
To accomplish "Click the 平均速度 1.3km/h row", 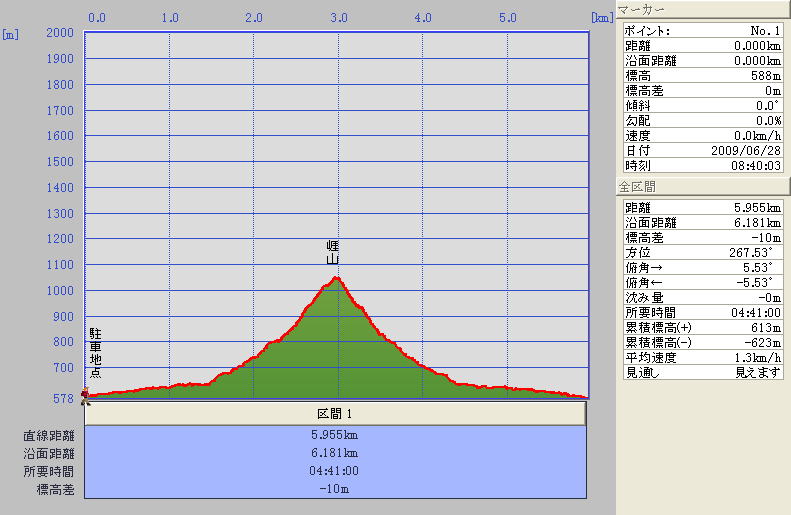I will (x=703, y=358).
